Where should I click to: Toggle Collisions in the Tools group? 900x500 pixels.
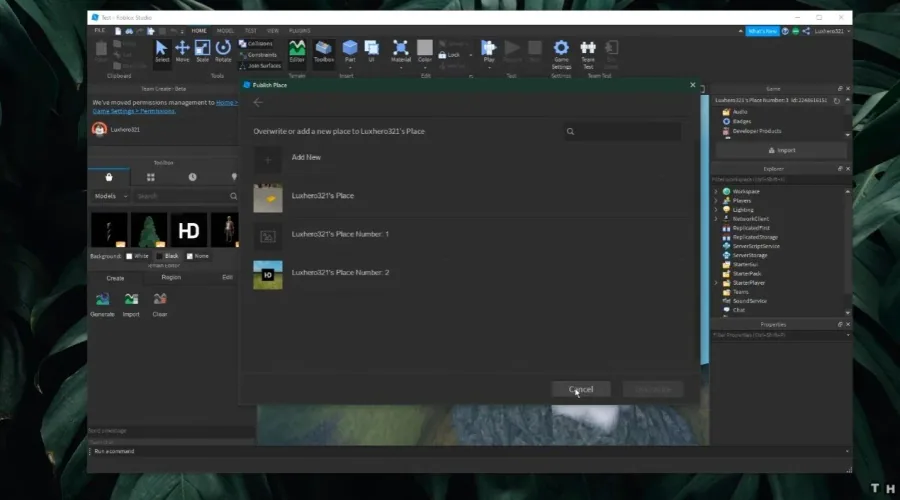tap(255, 44)
